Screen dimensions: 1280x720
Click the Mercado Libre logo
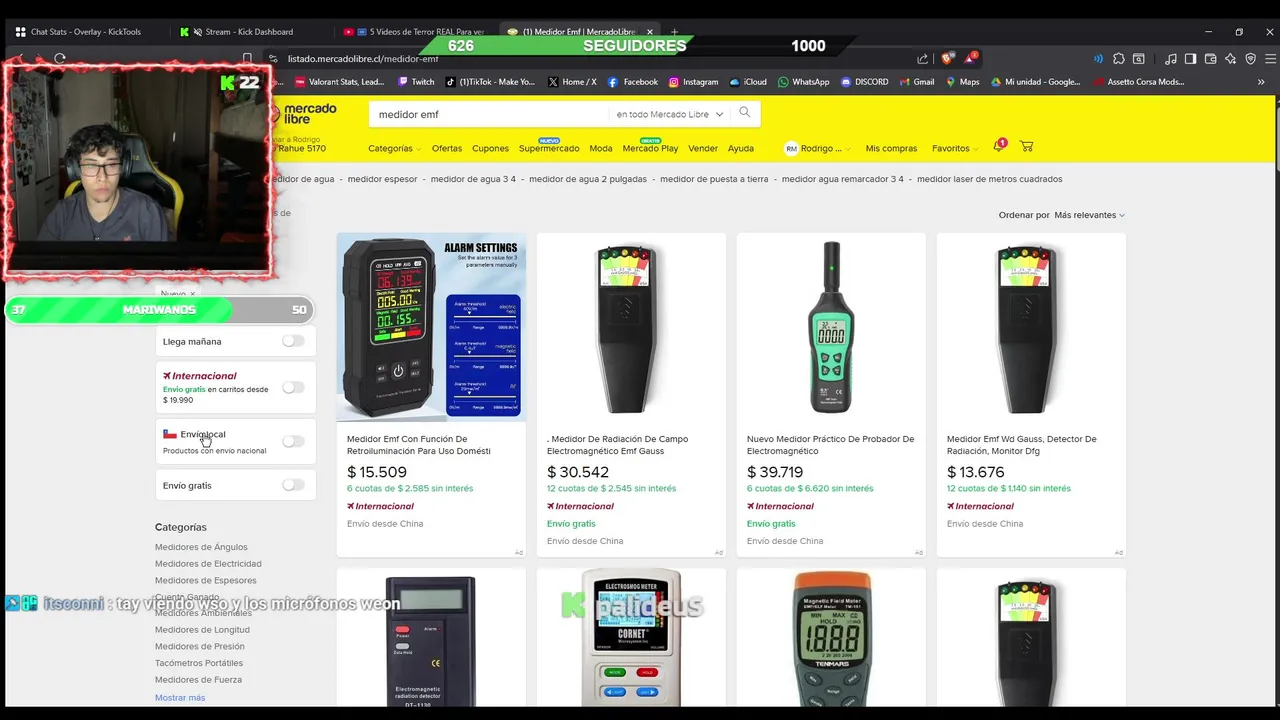tap(304, 113)
